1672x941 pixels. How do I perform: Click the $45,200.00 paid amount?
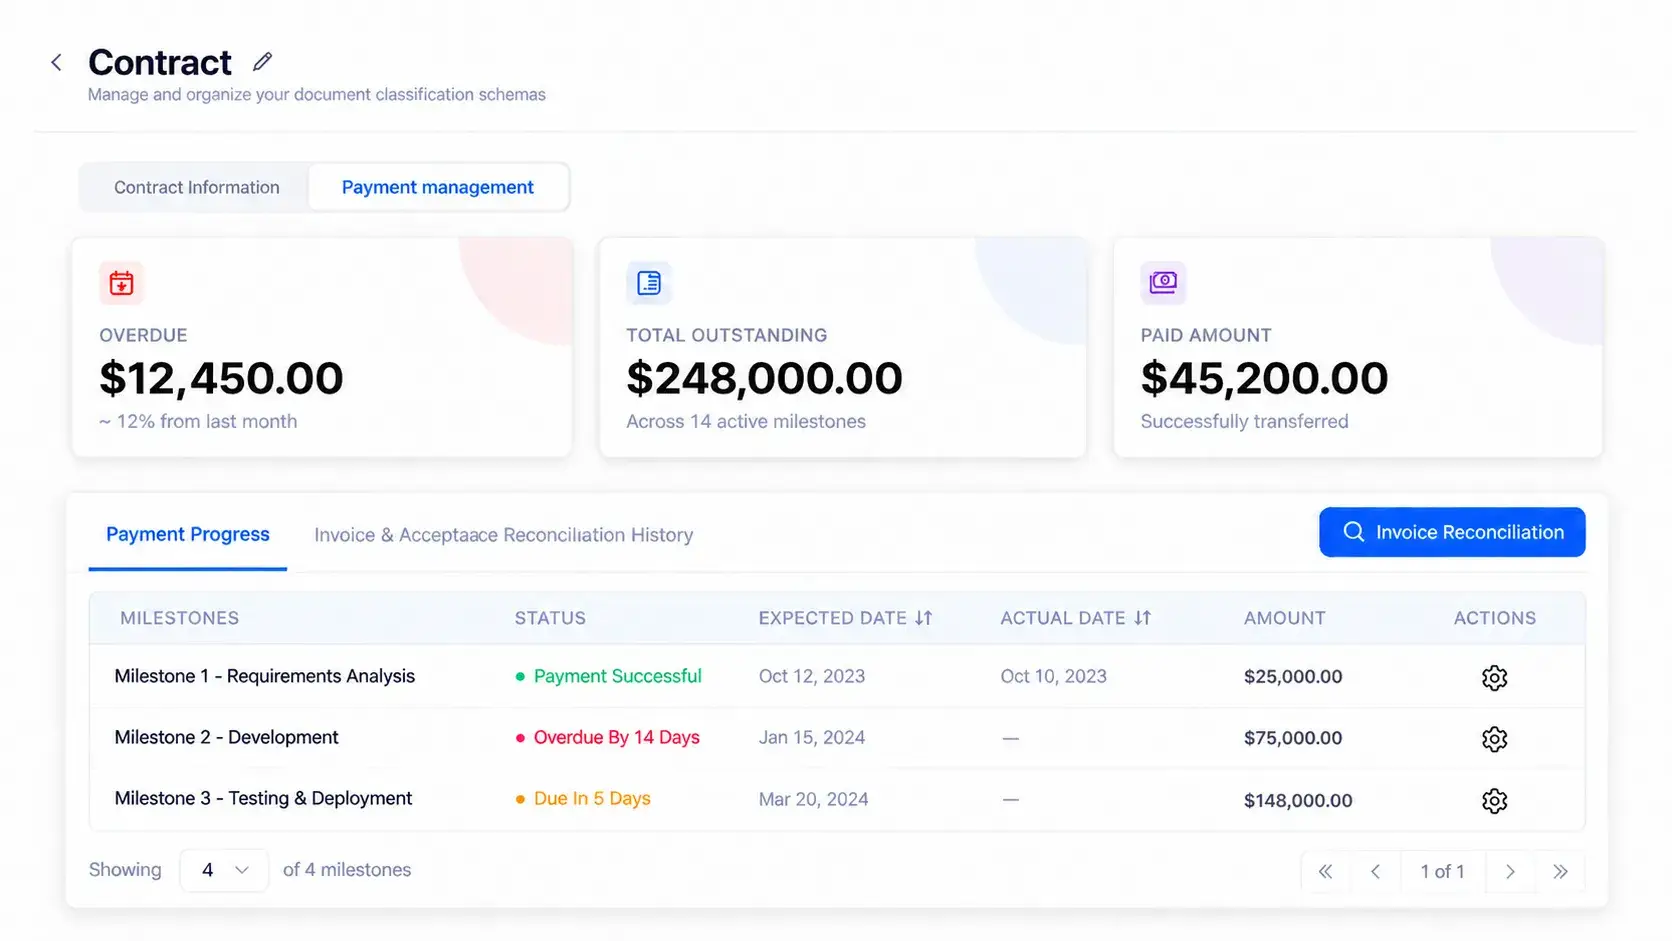1265,378
